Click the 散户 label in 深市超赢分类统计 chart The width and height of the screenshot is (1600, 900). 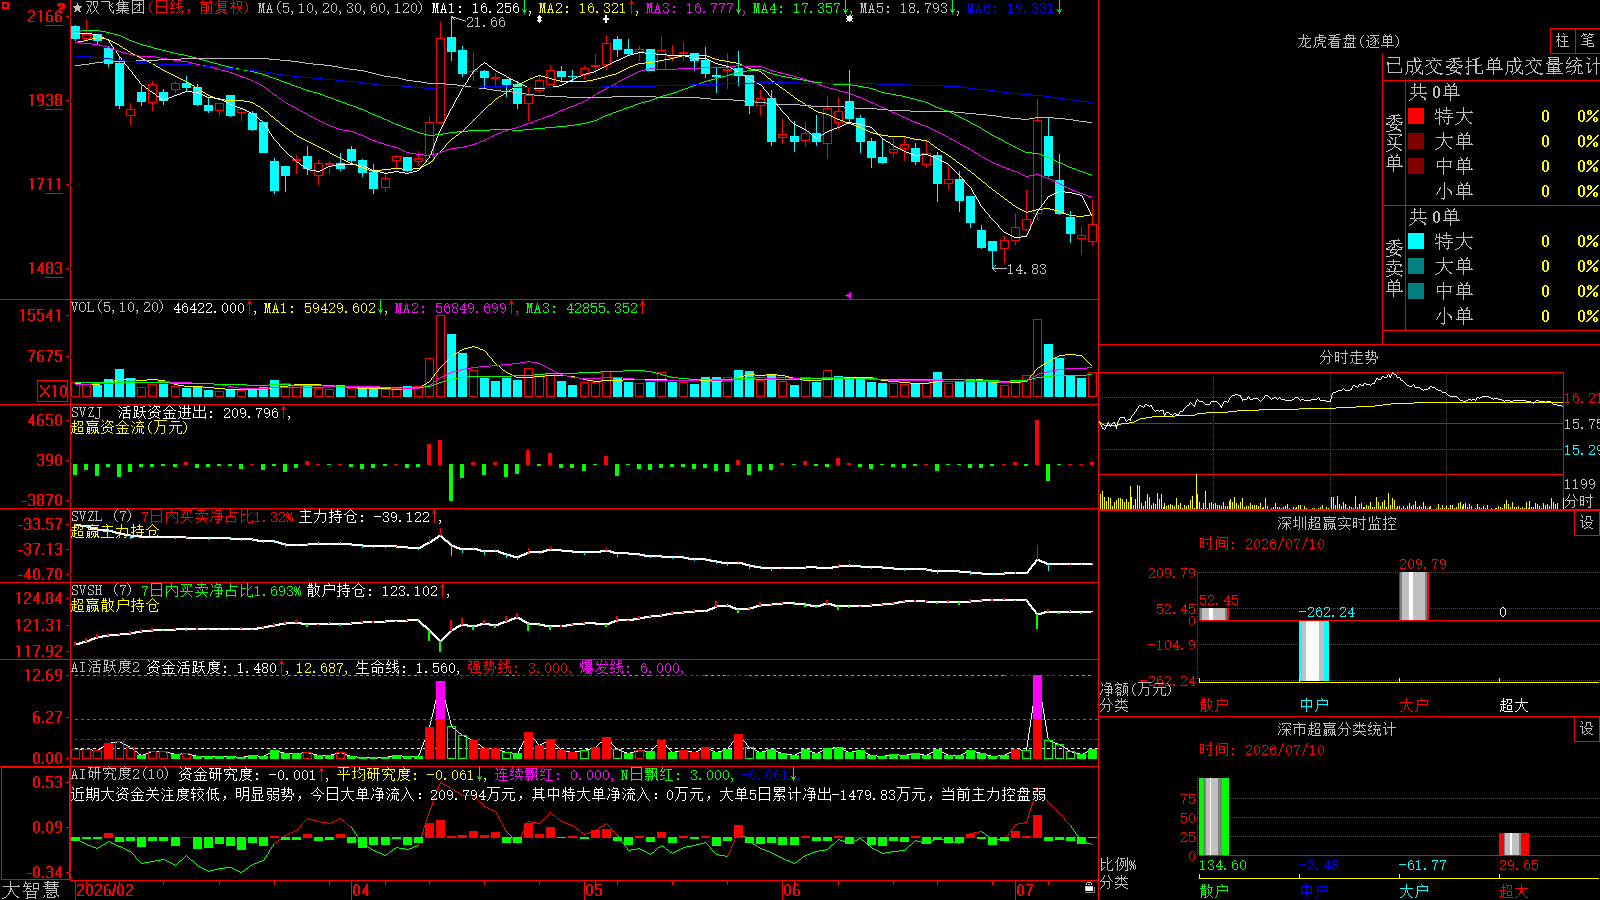click(1214, 891)
